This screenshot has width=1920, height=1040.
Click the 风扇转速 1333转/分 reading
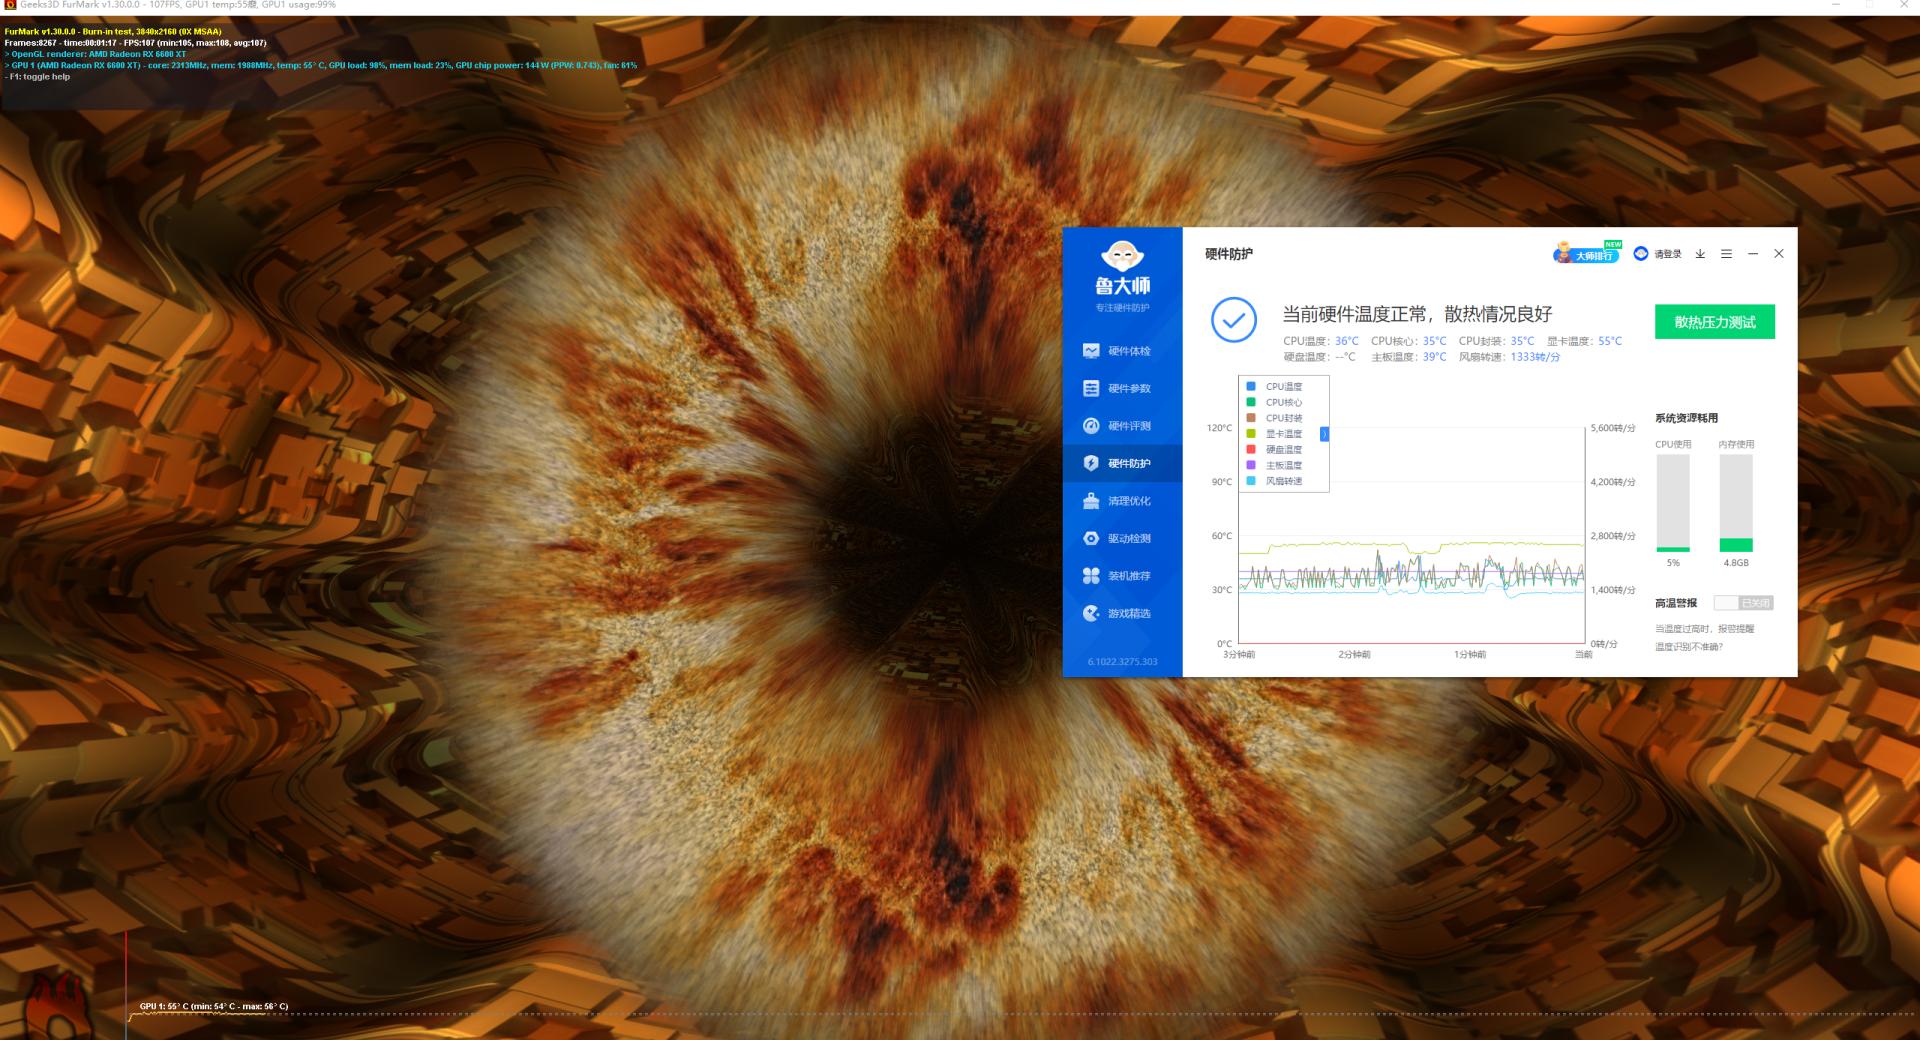[1509, 357]
